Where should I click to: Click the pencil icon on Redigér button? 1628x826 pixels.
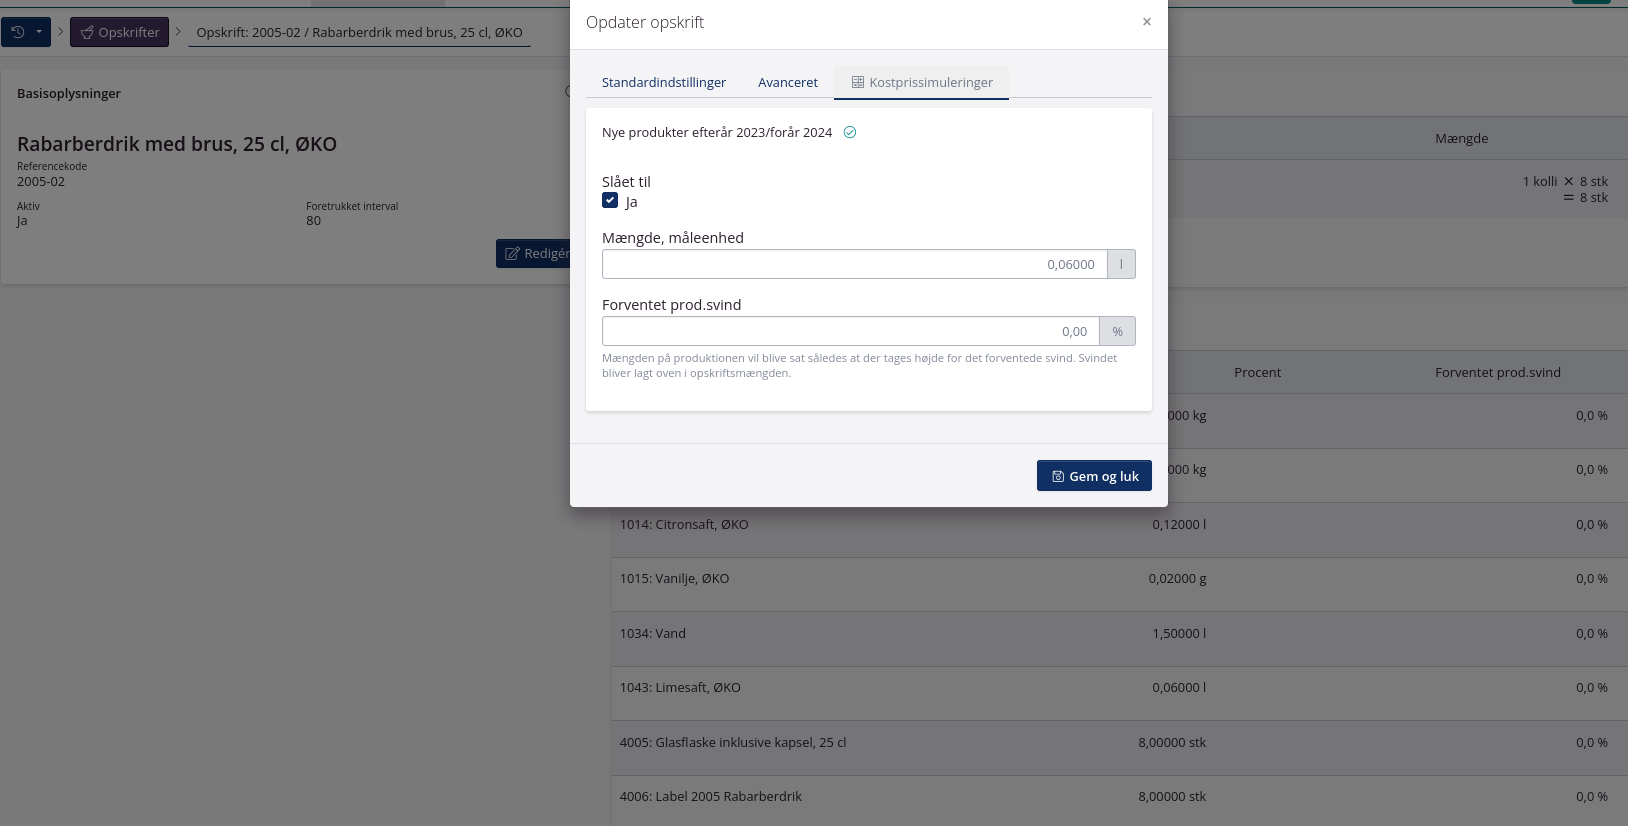pyautogui.click(x=512, y=254)
